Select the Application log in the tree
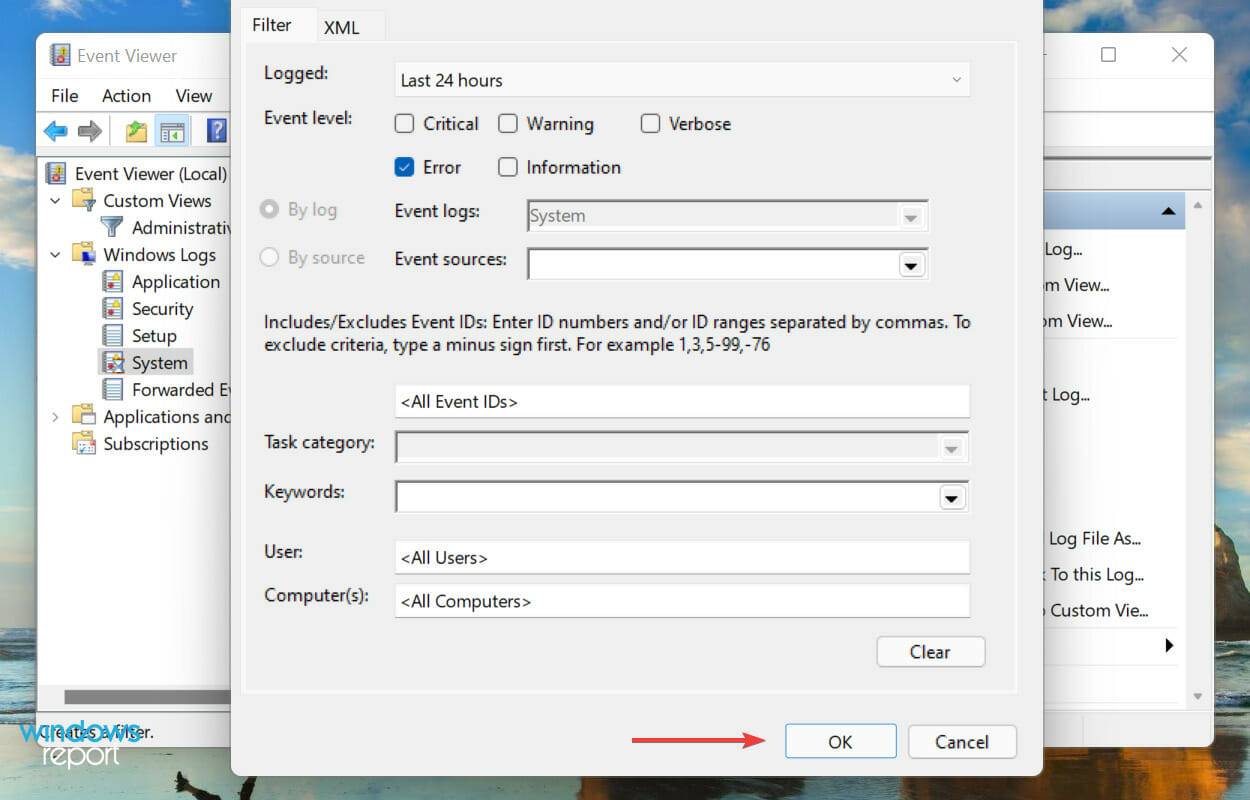 [x=175, y=281]
